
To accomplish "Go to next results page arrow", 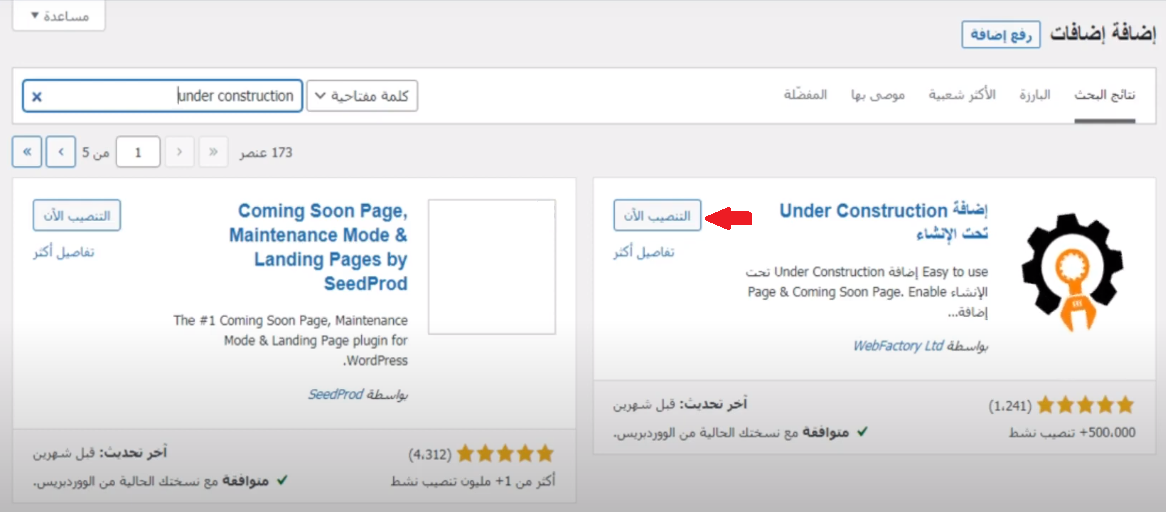I will click(x=61, y=152).
